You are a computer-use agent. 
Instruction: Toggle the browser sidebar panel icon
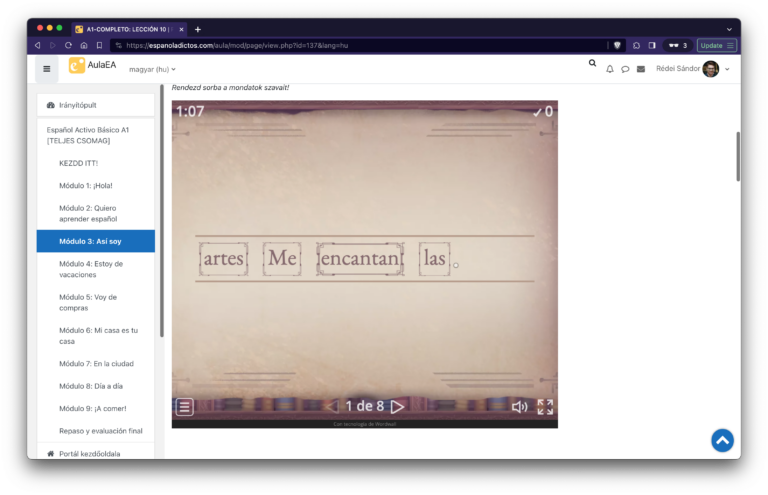pyautogui.click(x=652, y=46)
